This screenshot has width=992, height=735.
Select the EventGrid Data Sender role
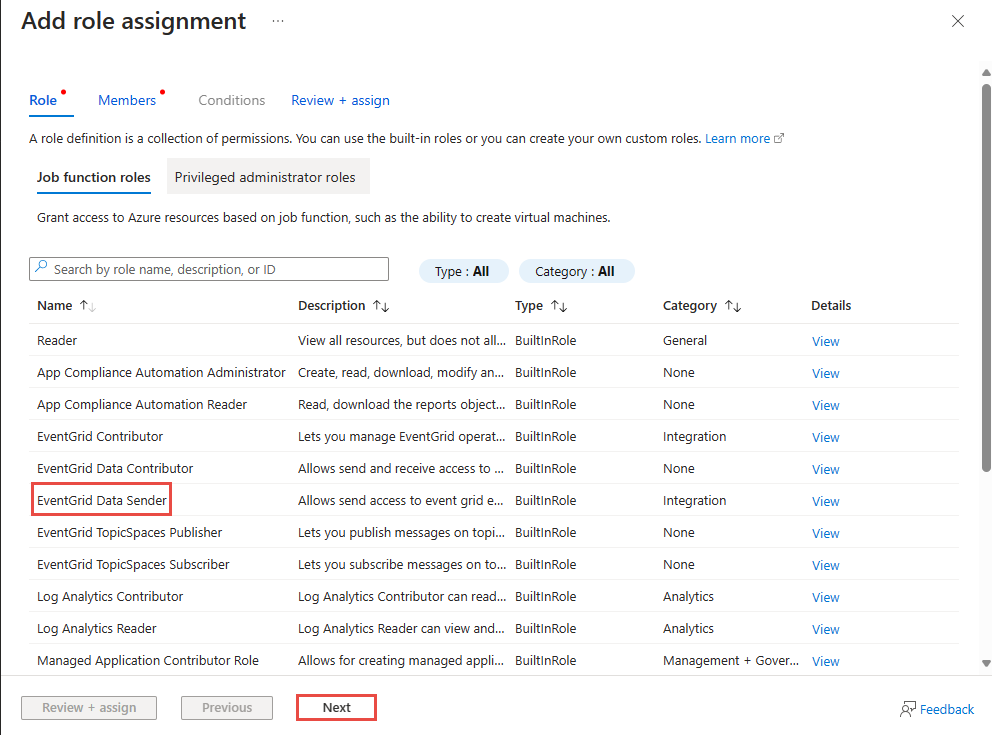101,500
